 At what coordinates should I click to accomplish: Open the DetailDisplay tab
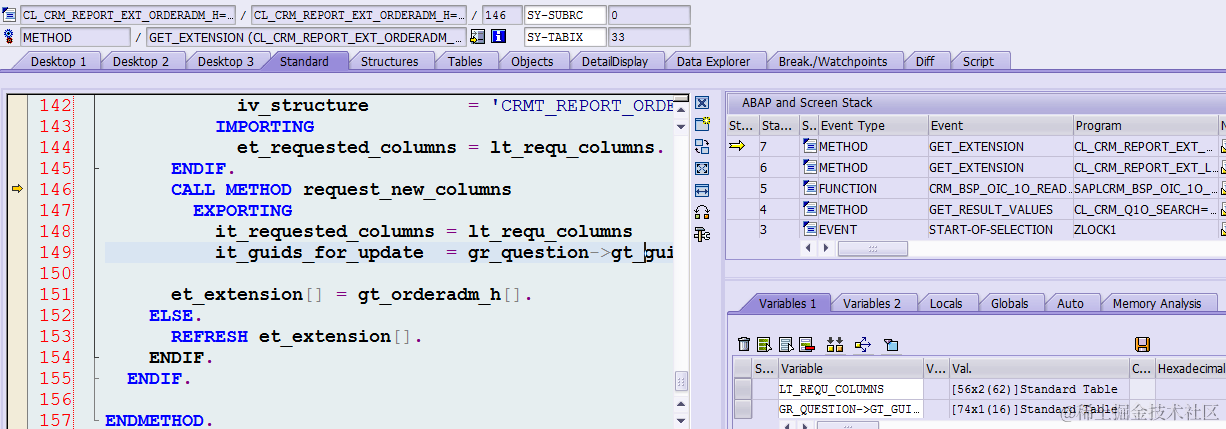(615, 61)
